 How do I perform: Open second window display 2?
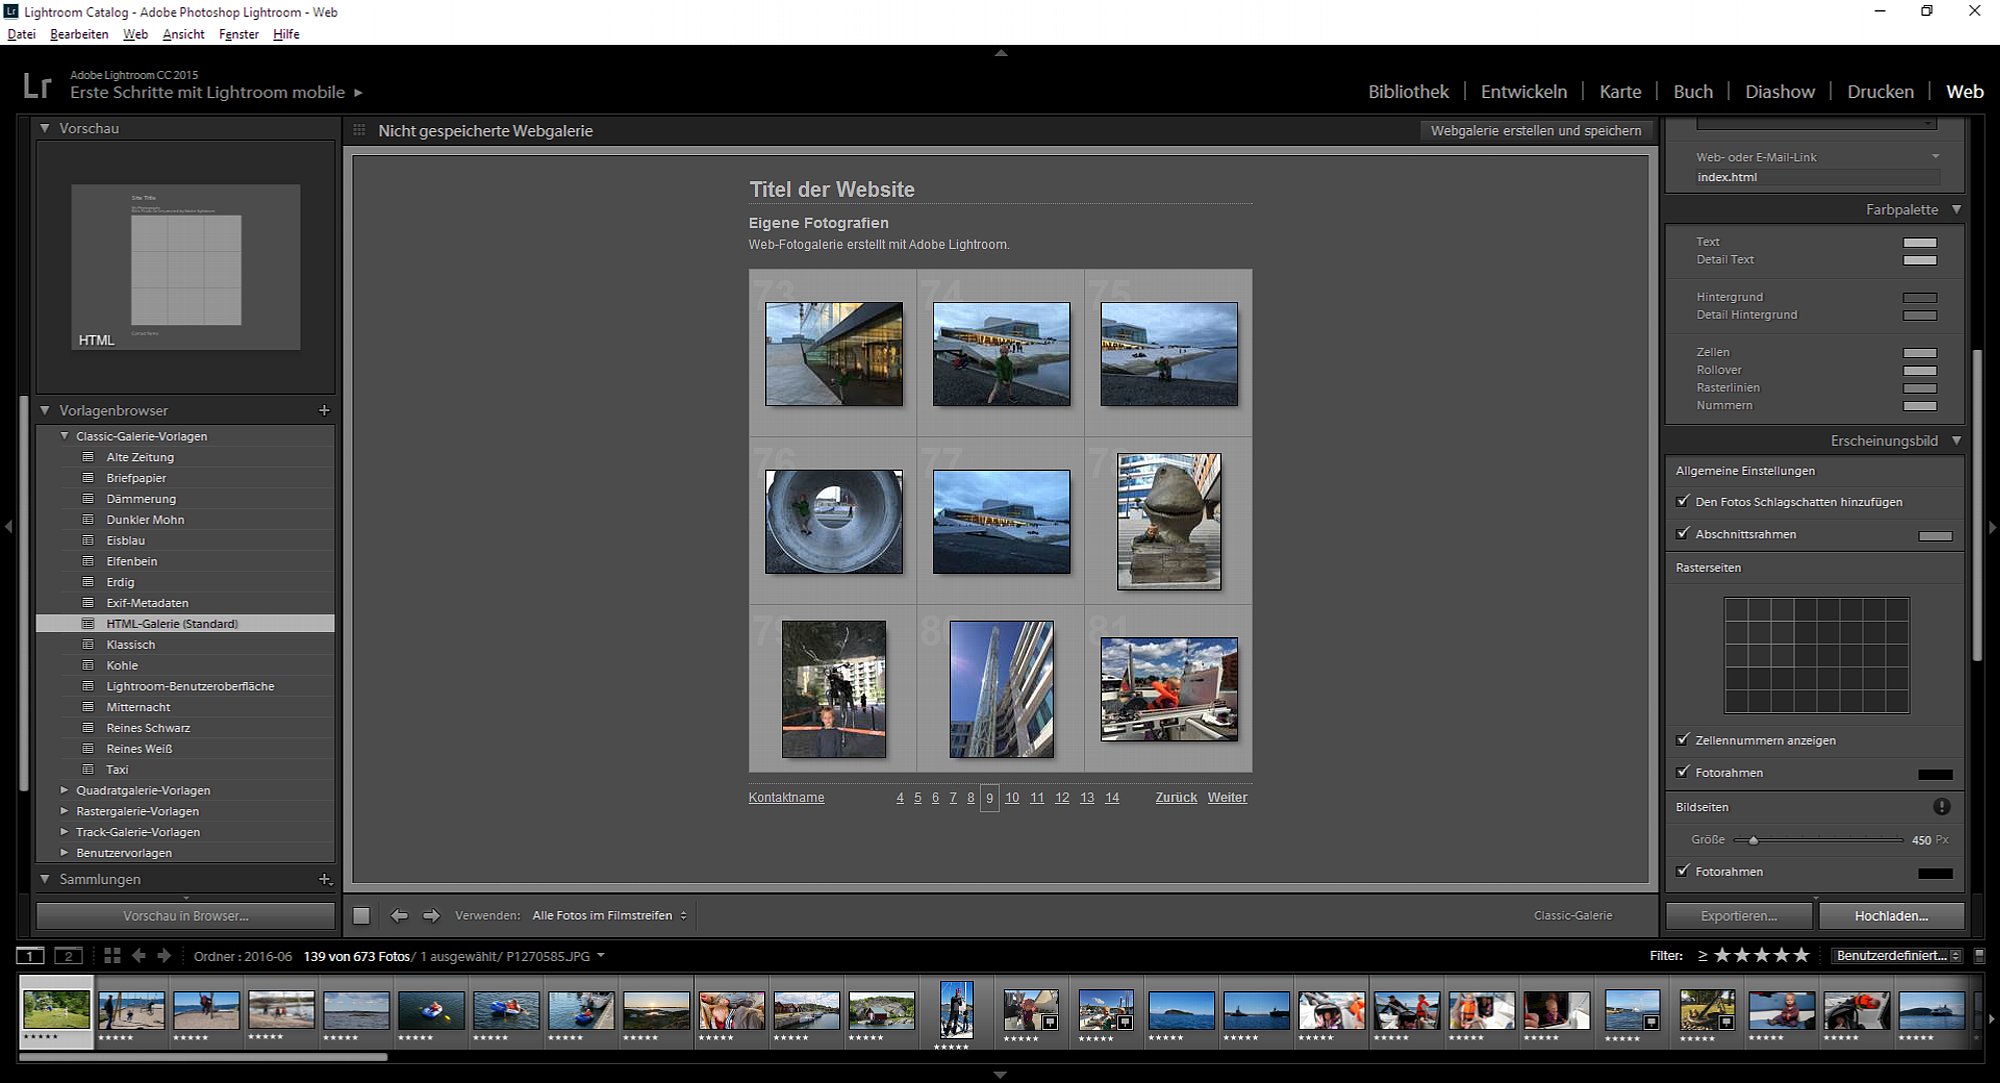coord(68,956)
